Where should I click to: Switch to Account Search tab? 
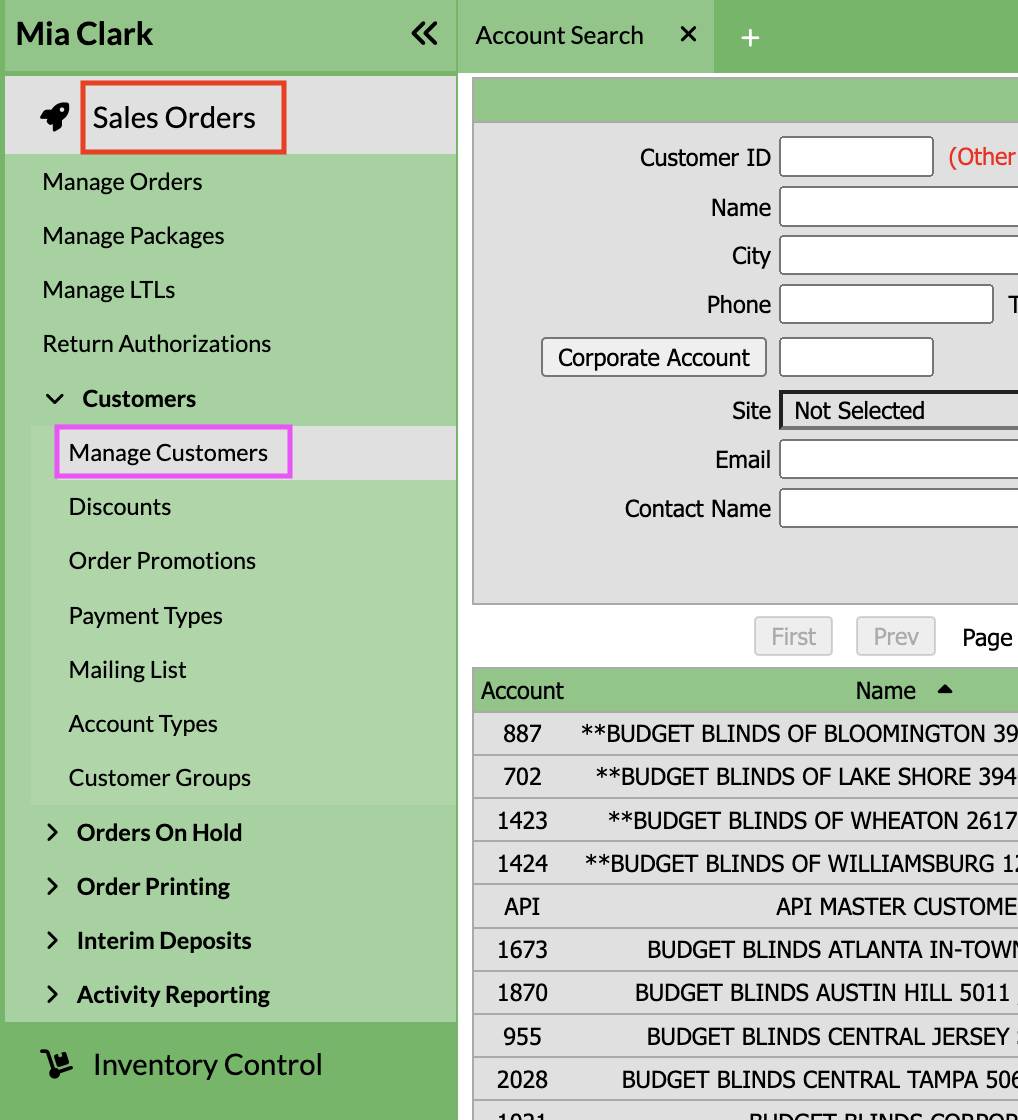click(559, 35)
